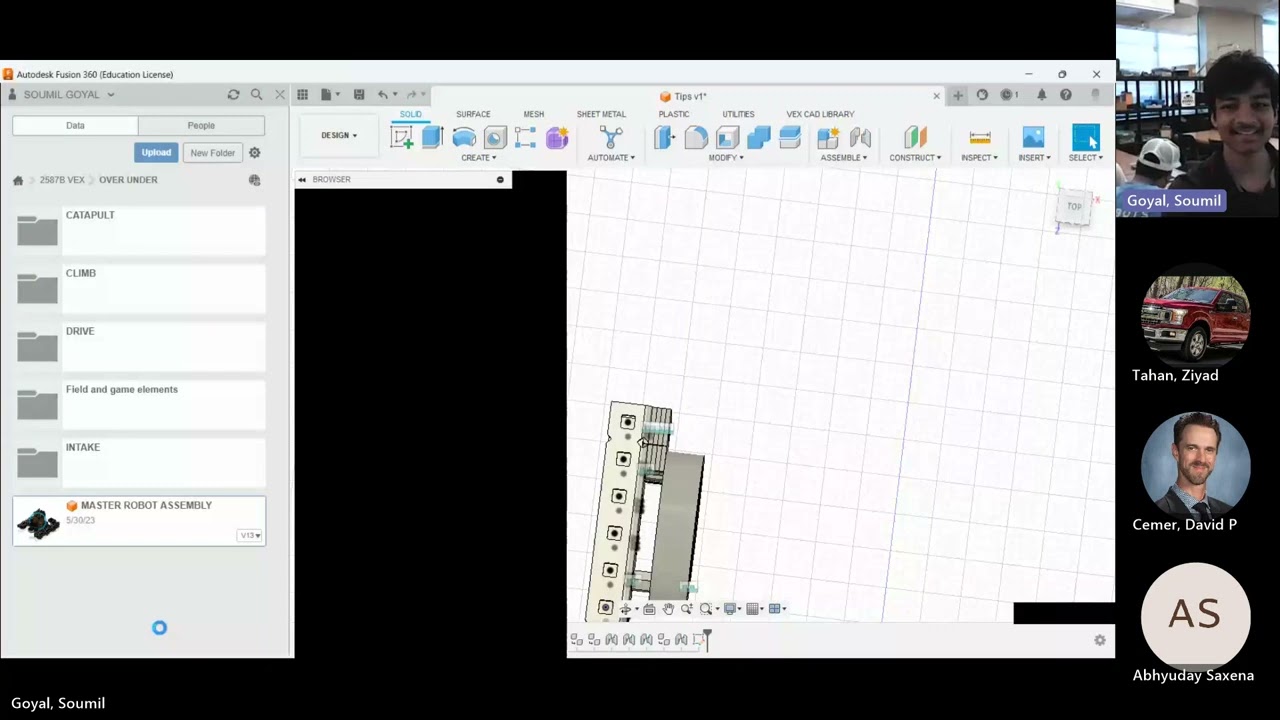The image size is (1280, 720).
Task: Select the Create Form purple icon
Action: pyautogui.click(x=557, y=138)
